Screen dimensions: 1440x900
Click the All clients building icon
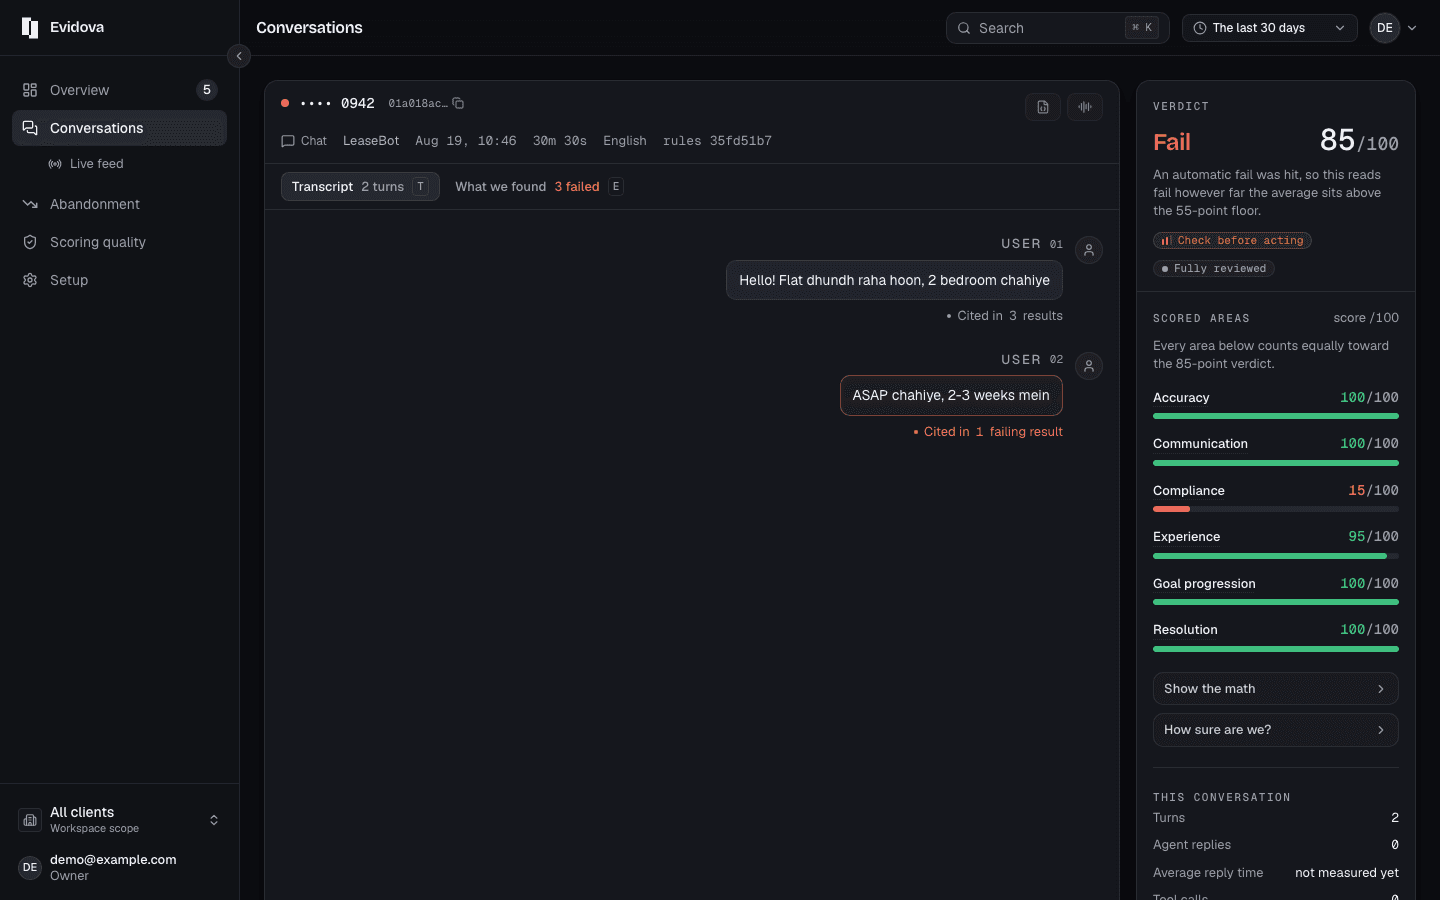pyautogui.click(x=30, y=820)
